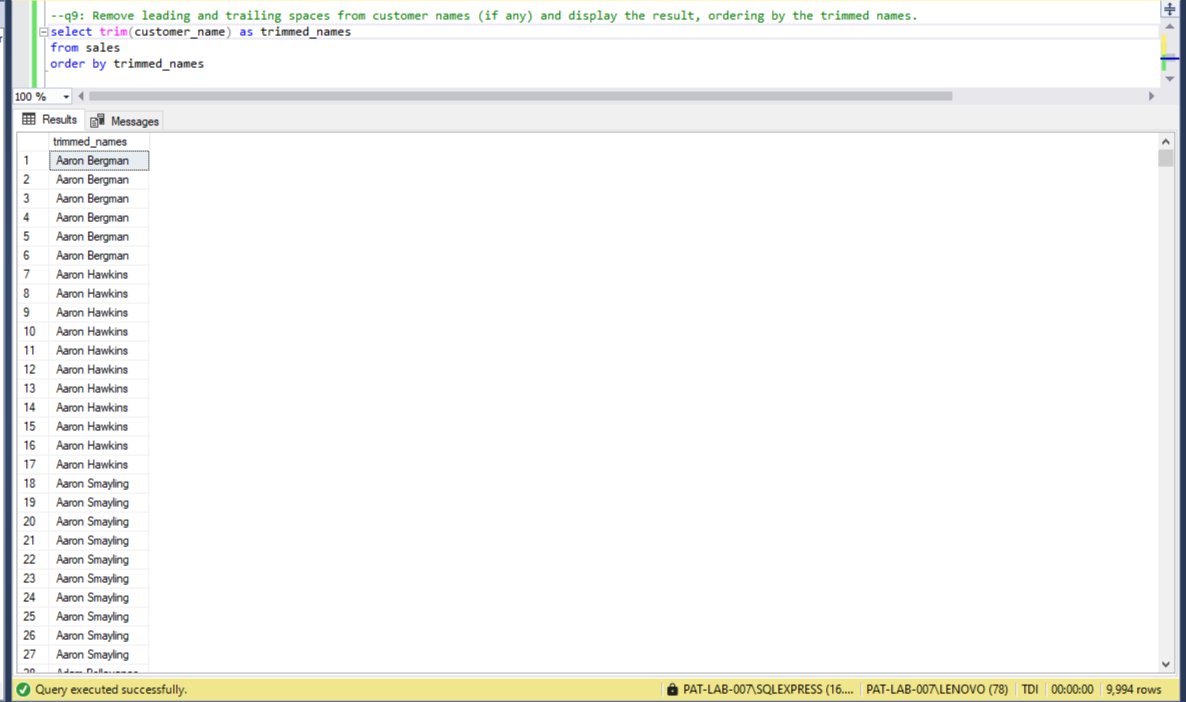Screen dimensions: 1186x702
Task: Click the server lock icon in status bar
Action: coord(672,689)
